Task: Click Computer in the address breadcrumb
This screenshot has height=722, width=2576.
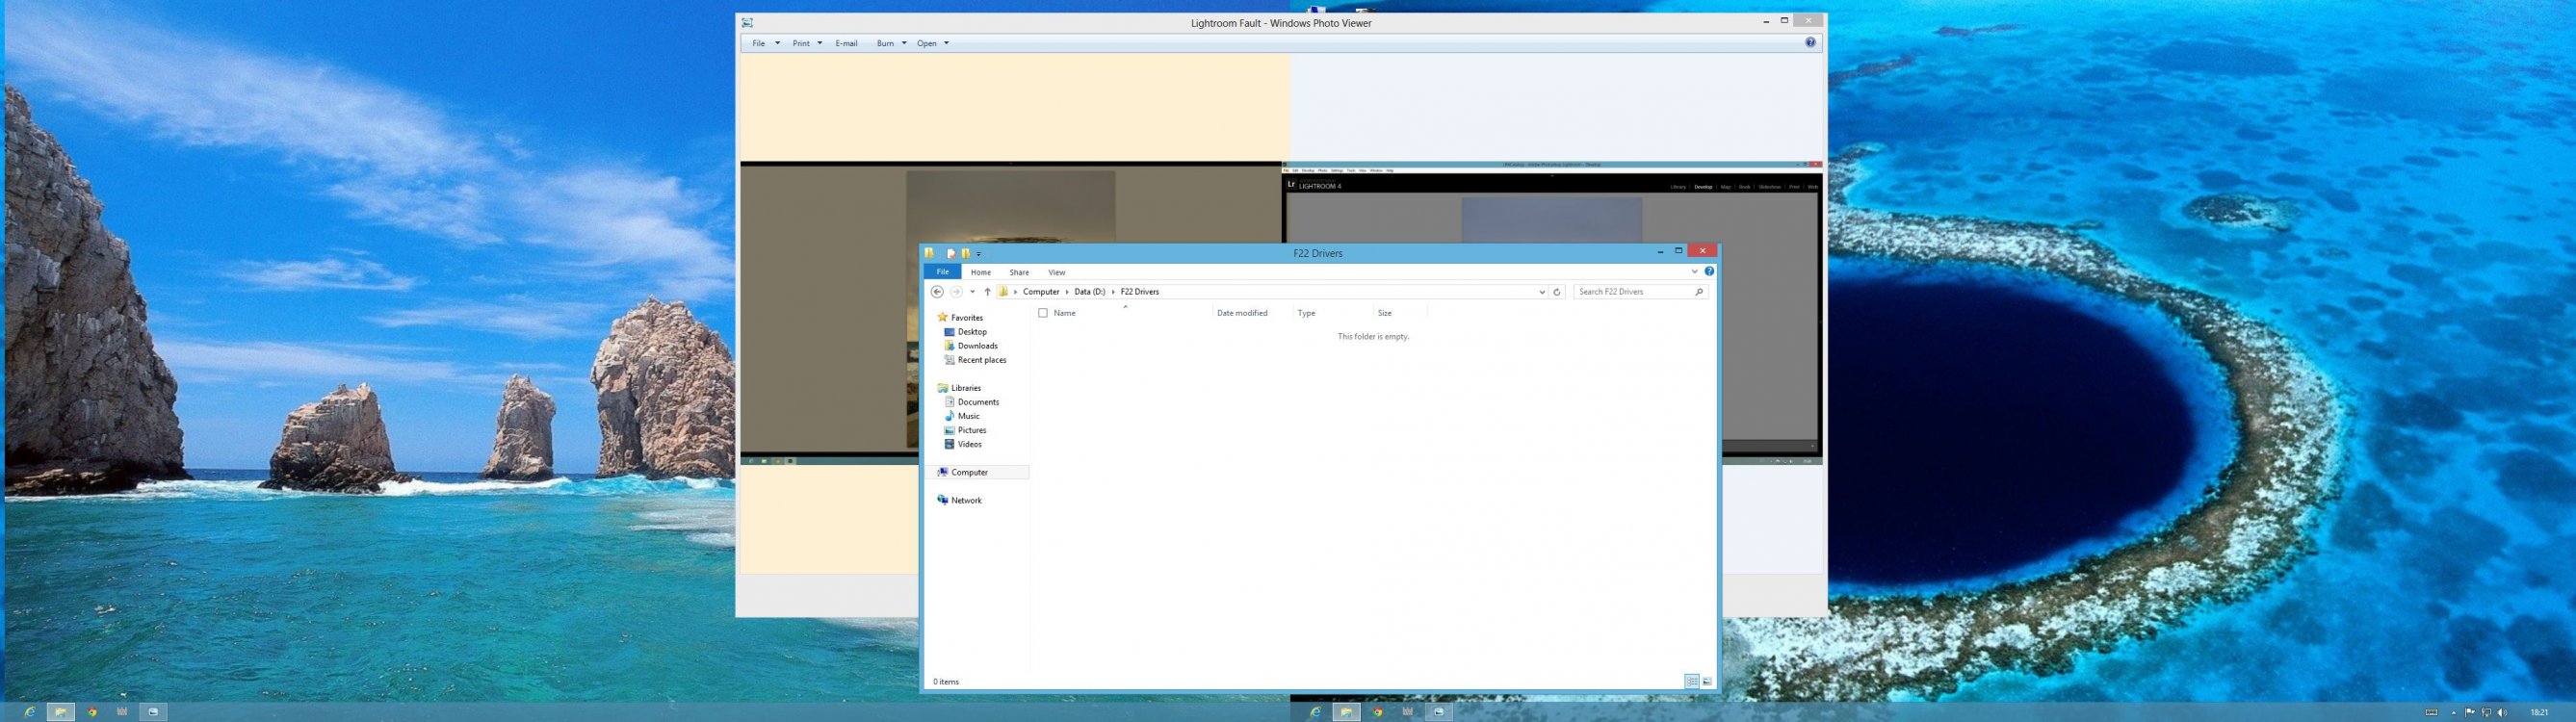Action: 1041,292
